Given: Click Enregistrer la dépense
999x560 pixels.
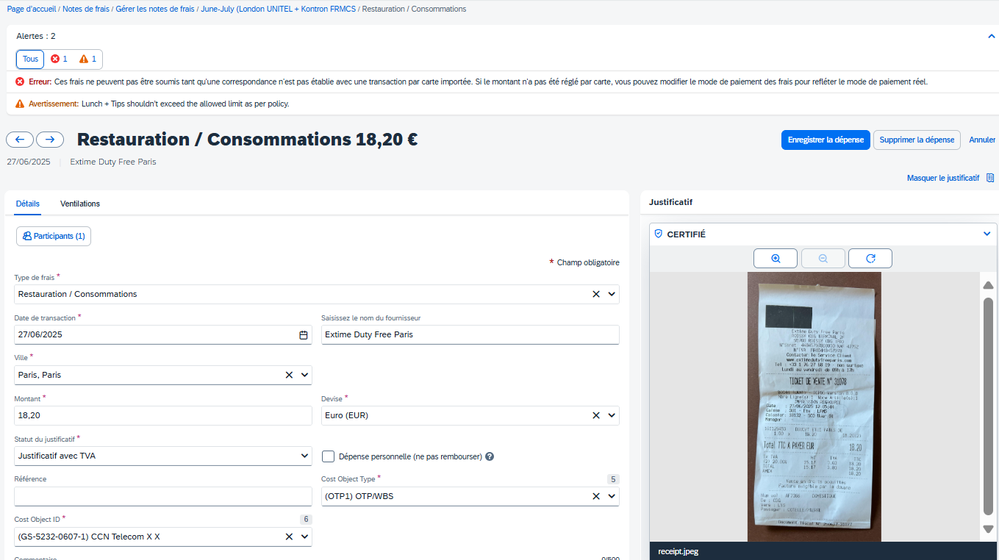Looking at the screenshot, I should (826, 140).
